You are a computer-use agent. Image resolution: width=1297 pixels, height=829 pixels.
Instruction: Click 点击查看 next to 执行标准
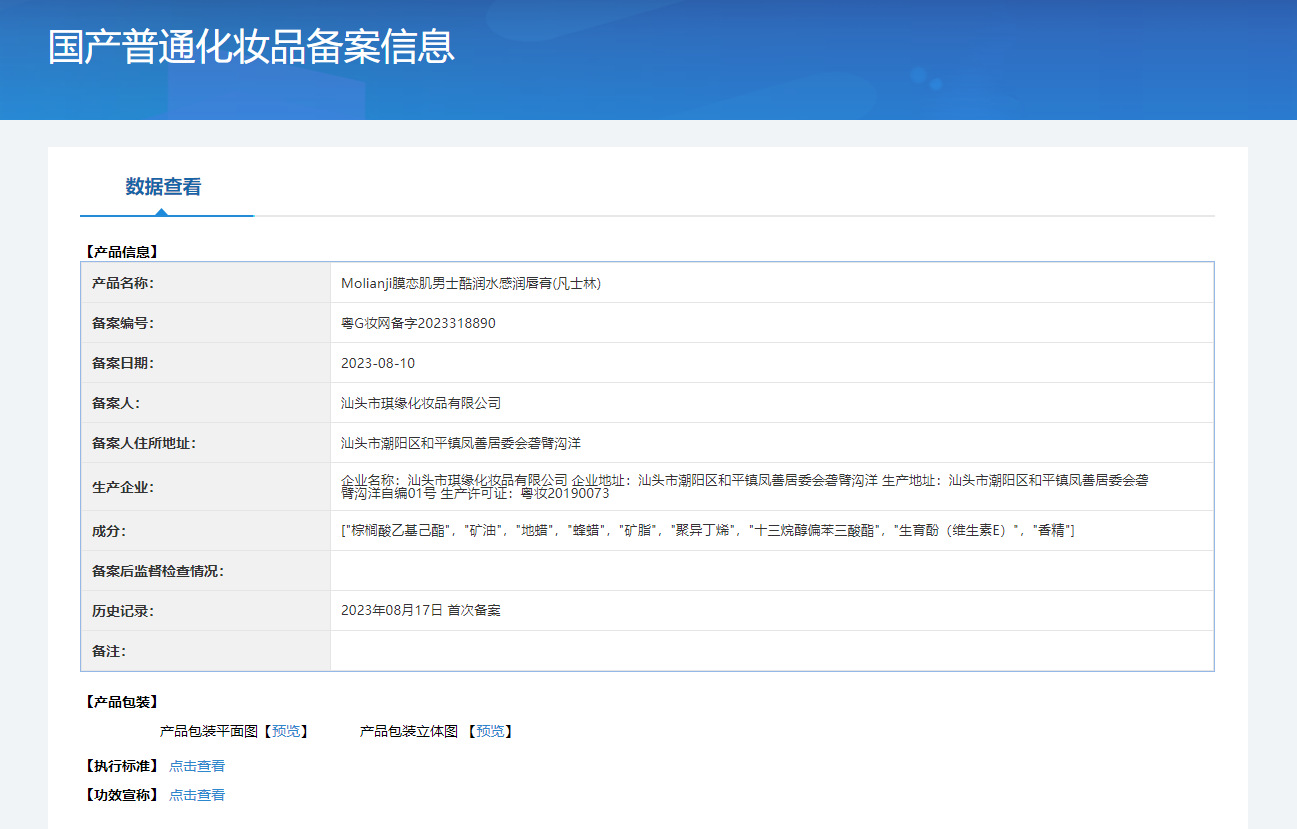tap(197, 766)
